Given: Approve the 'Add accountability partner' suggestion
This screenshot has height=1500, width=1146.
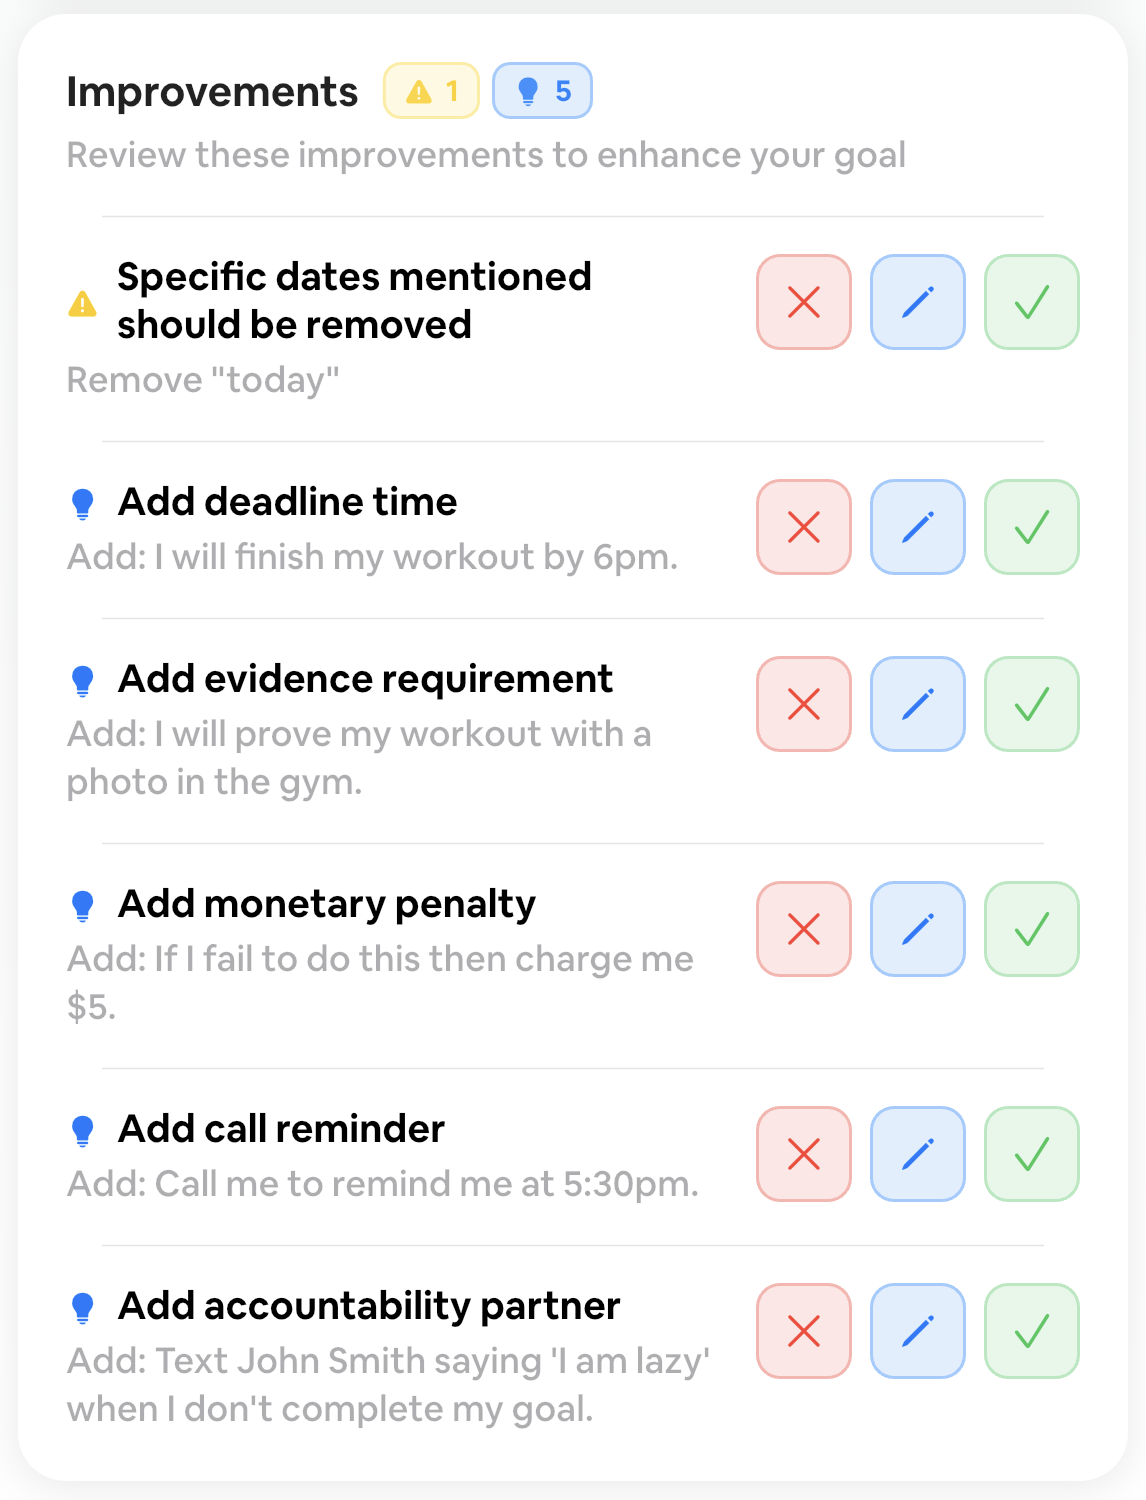Looking at the screenshot, I should (1032, 1331).
